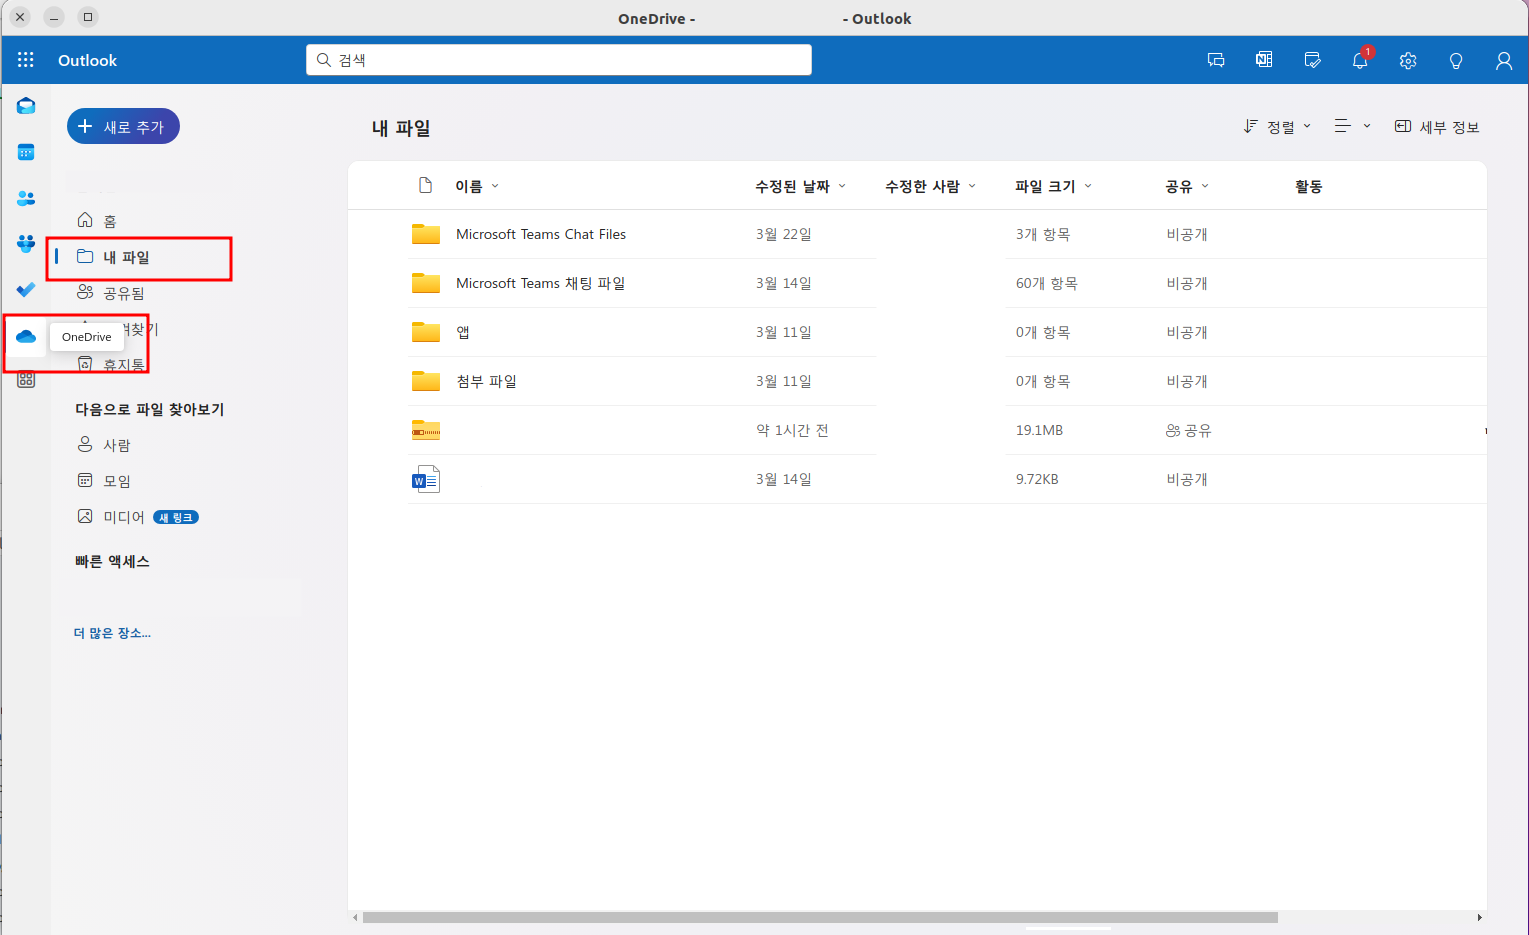
Task: Click the 3월 22일 date cell
Action: point(784,234)
